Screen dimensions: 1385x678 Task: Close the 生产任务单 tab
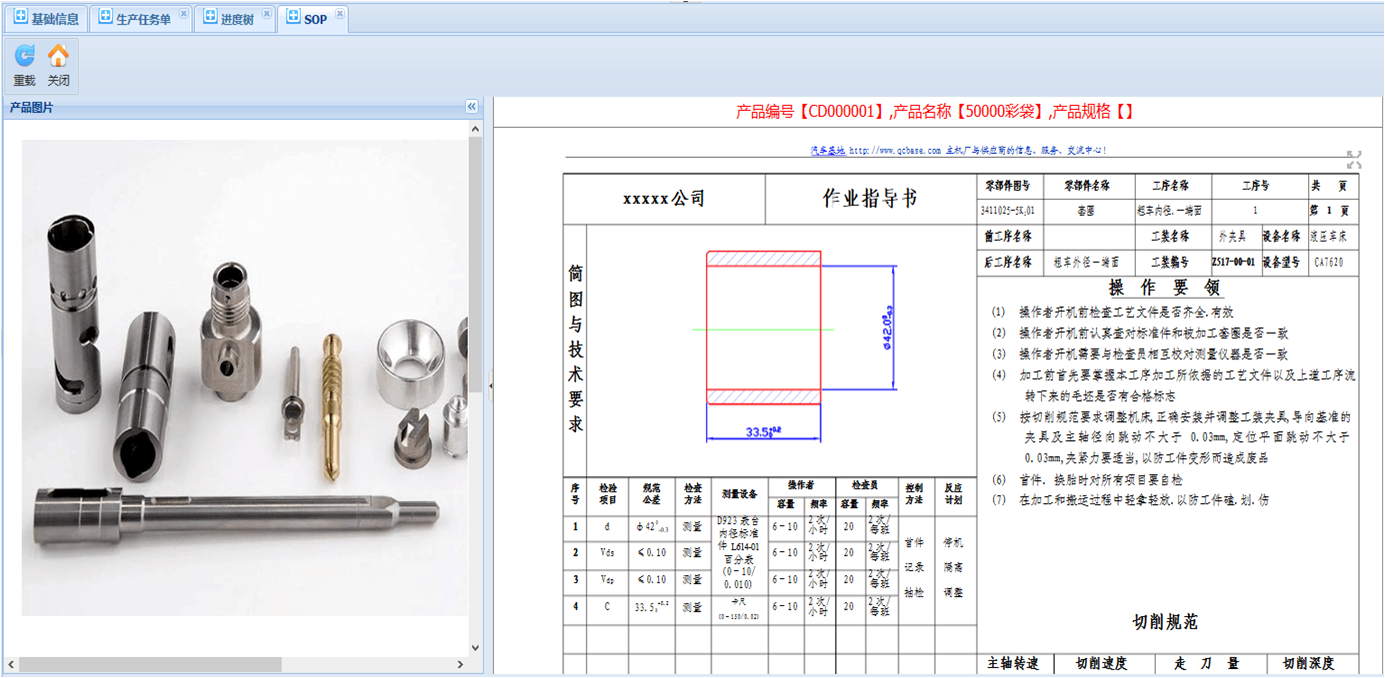[x=183, y=14]
